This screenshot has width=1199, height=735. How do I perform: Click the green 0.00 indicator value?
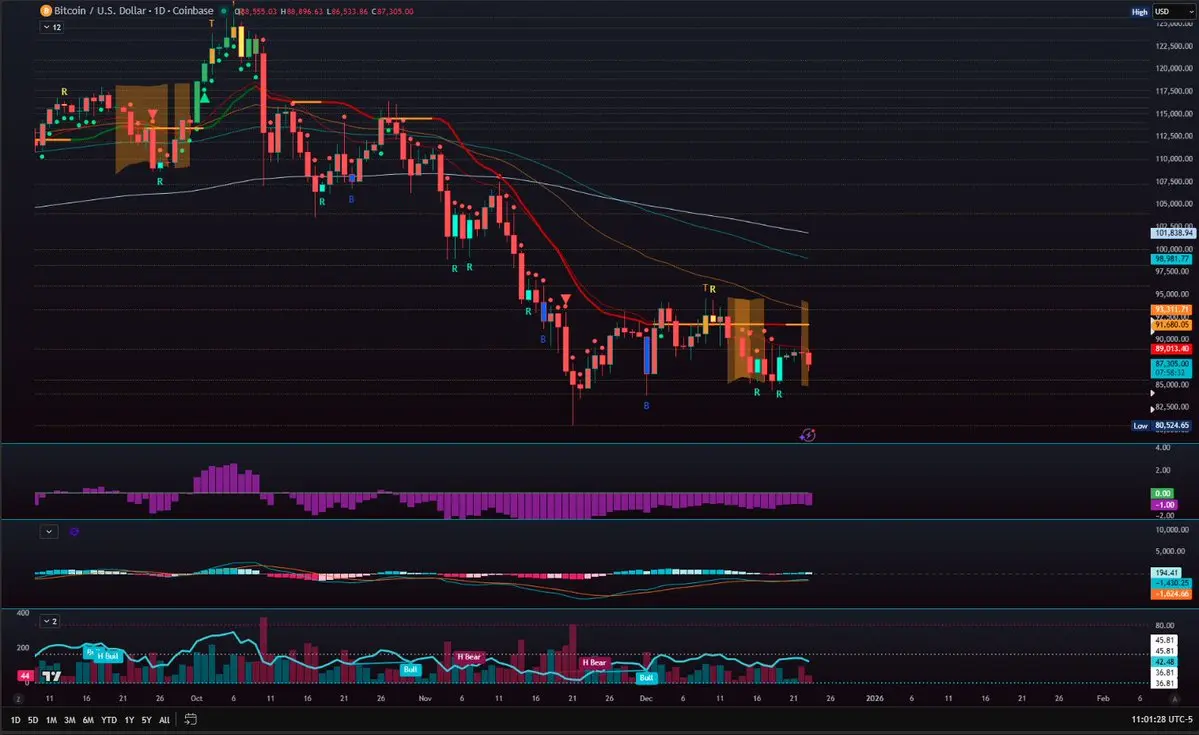coord(1162,493)
